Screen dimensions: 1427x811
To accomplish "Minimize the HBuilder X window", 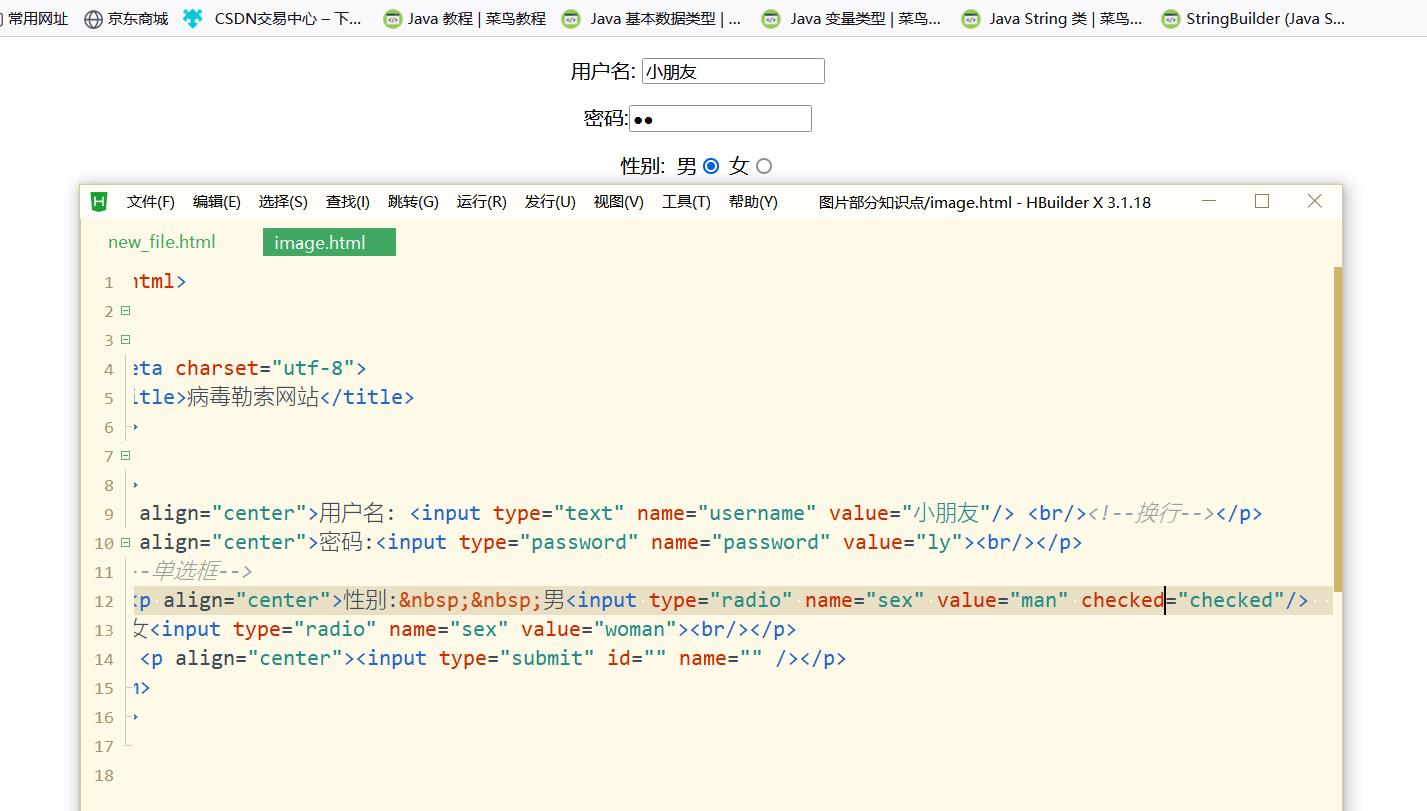I will (1209, 201).
